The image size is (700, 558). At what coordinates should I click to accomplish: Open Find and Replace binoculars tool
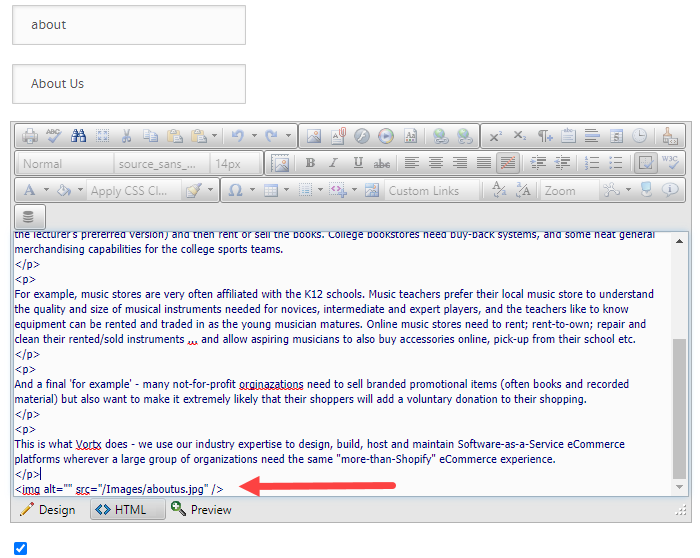pyautogui.click(x=78, y=136)
